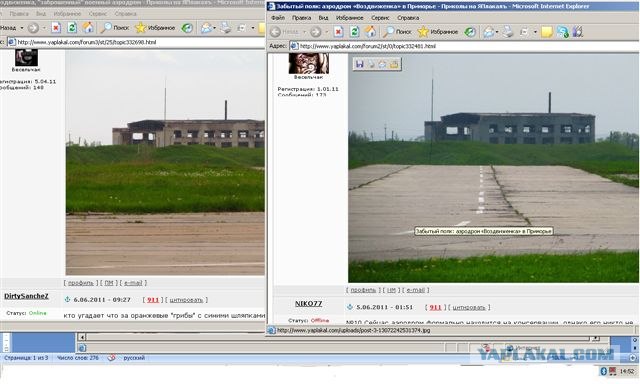Expand Mail dropdown arrow in right window
This screenshot has height=384, width=640.
(497, 32)
